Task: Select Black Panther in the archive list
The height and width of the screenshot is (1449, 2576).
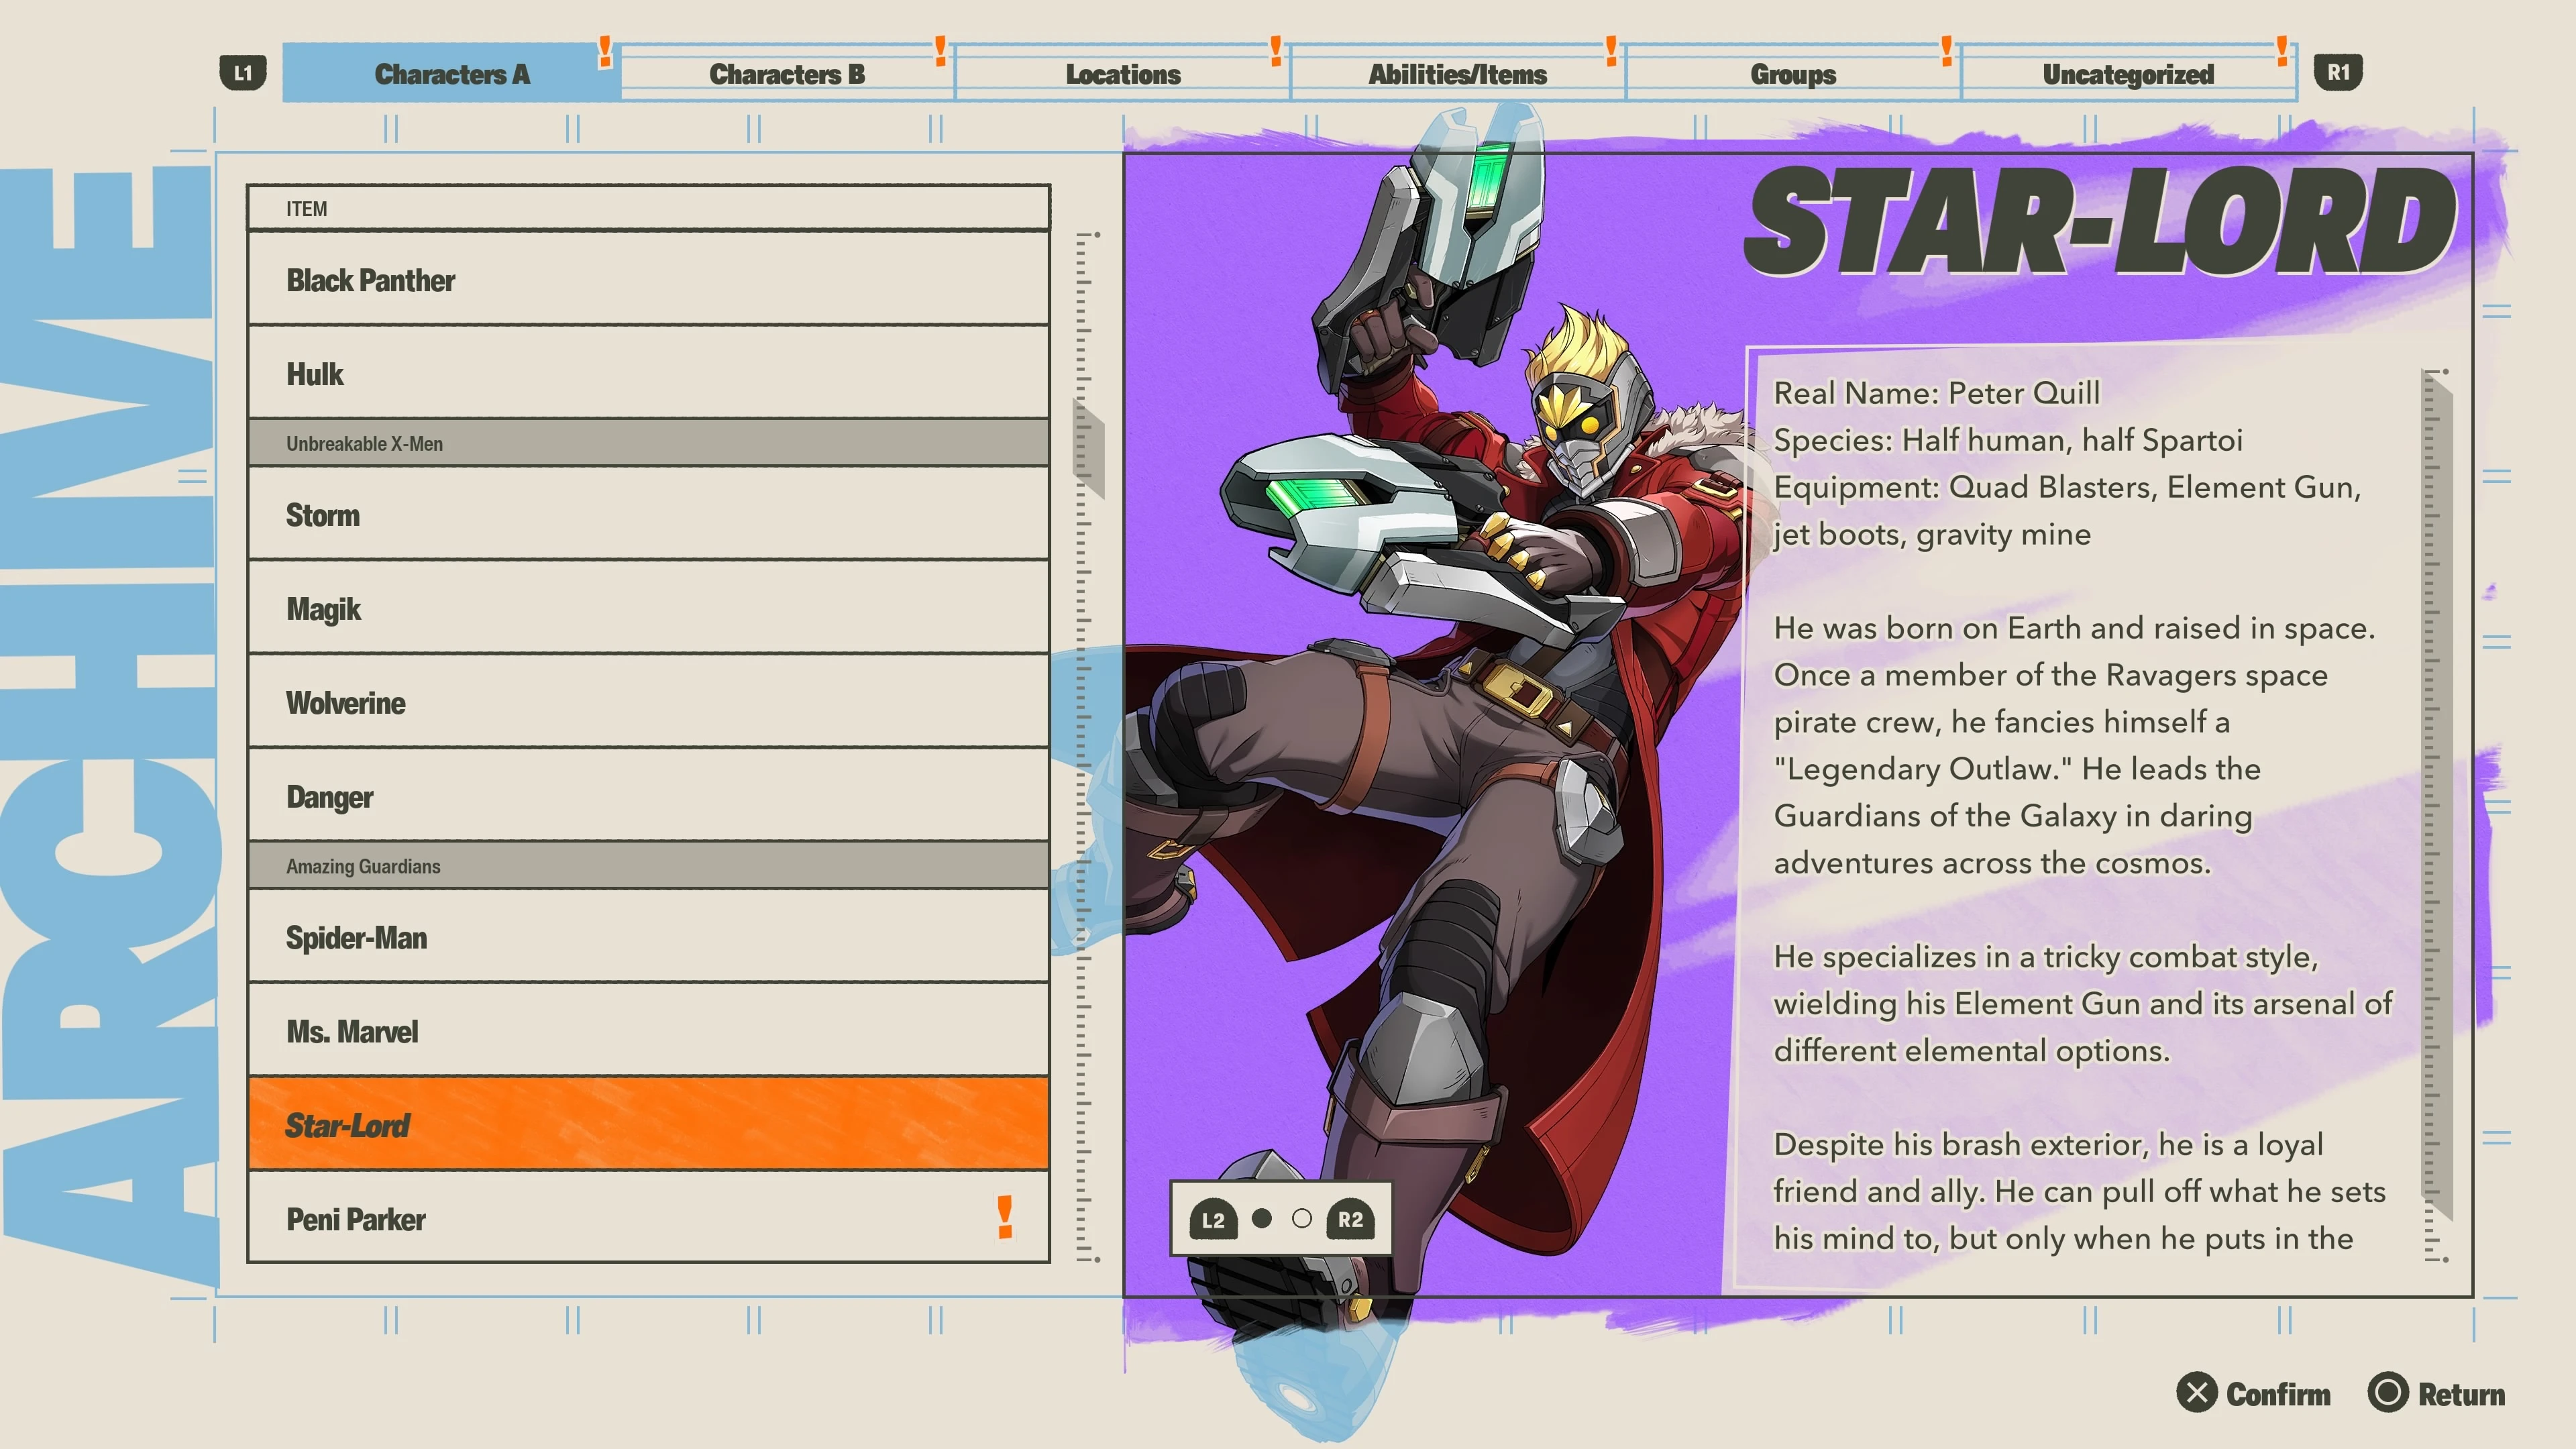Action: pos(649,279)
